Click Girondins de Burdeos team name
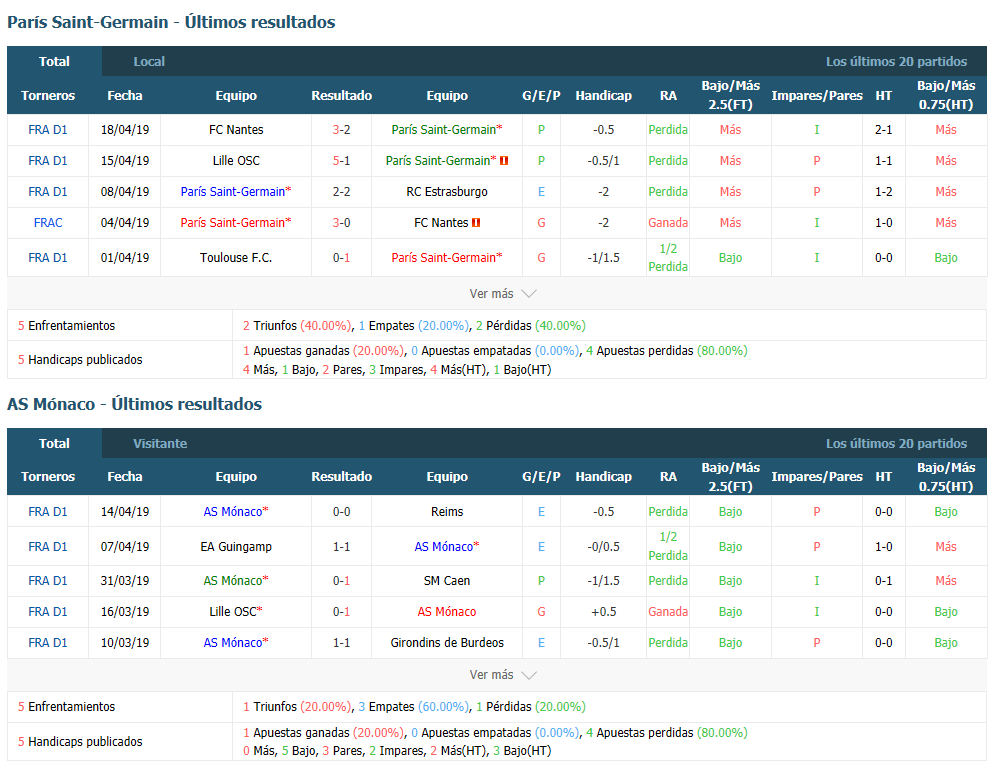999x767 pixels. click(447, 643)
